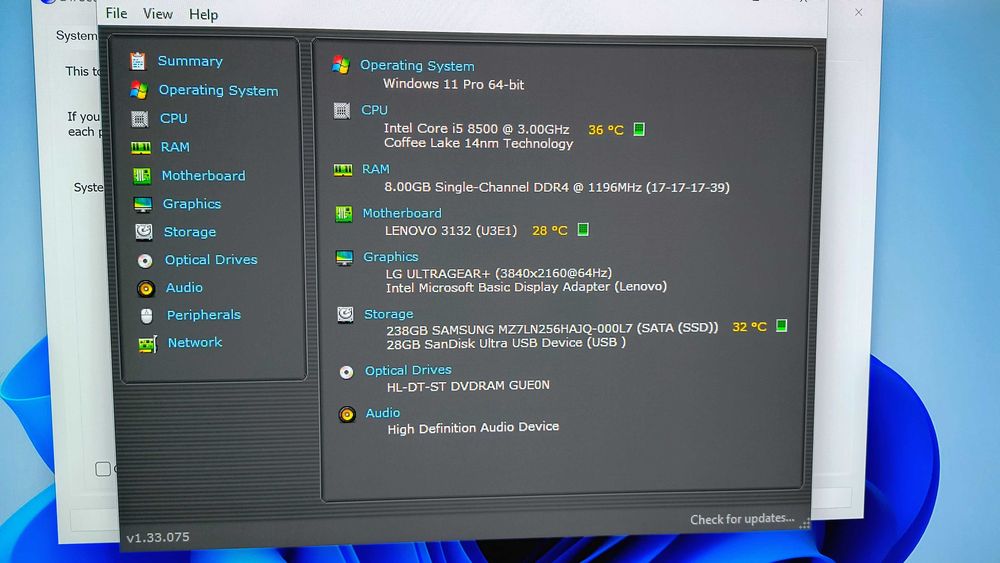The height and width of the screenshot is (563, 1000).
Task: Open Network section from the sidebar
Action: point(195,342)
